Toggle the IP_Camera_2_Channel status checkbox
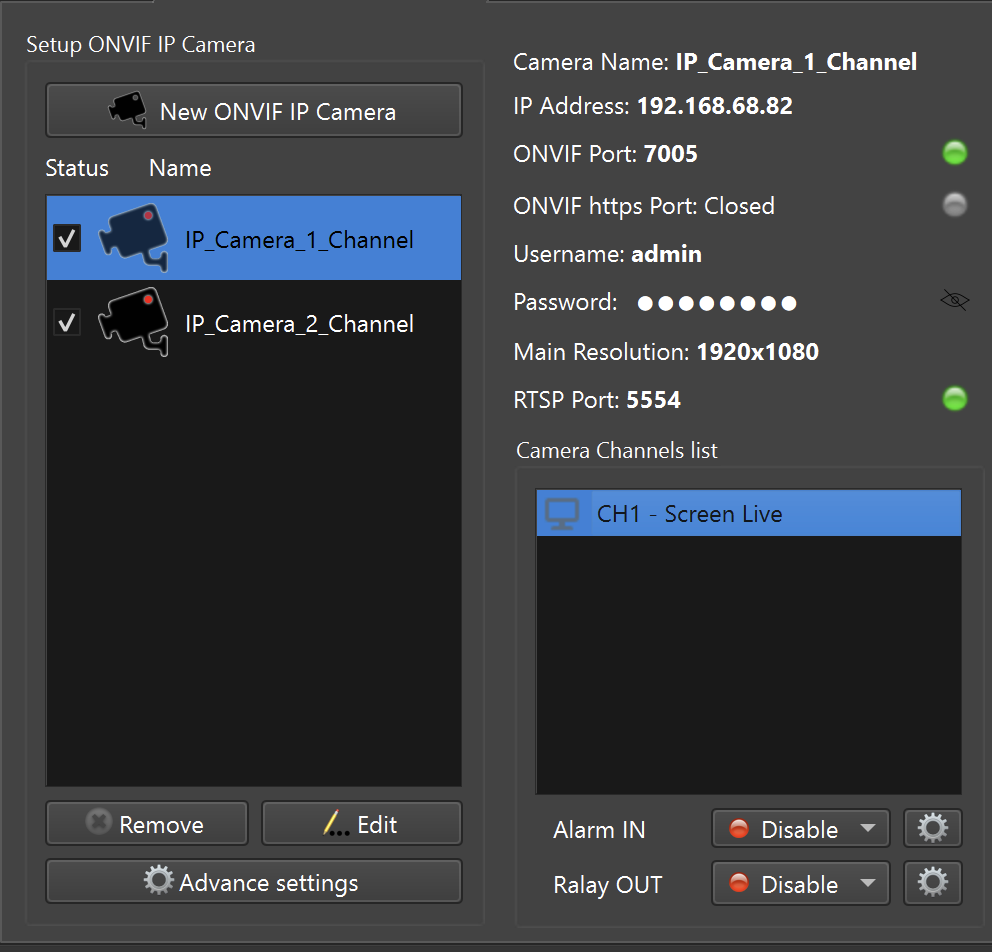The image size is (992, 952). [67, 323]
